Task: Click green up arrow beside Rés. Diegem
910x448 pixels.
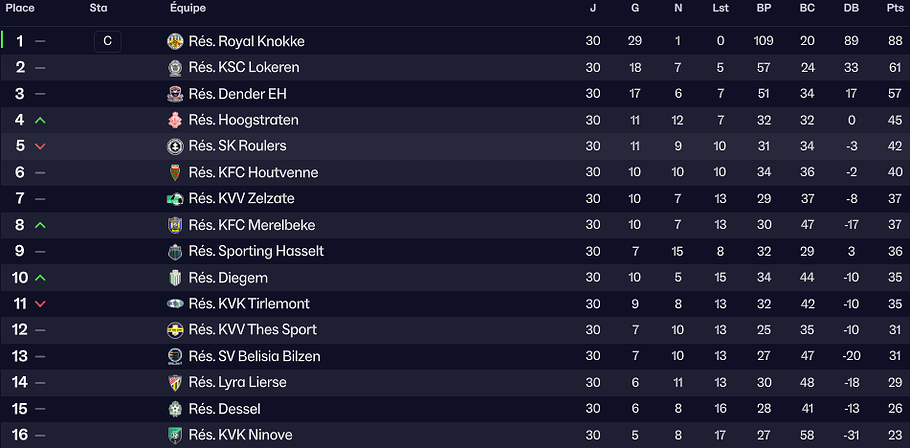Action: [40, 278]
